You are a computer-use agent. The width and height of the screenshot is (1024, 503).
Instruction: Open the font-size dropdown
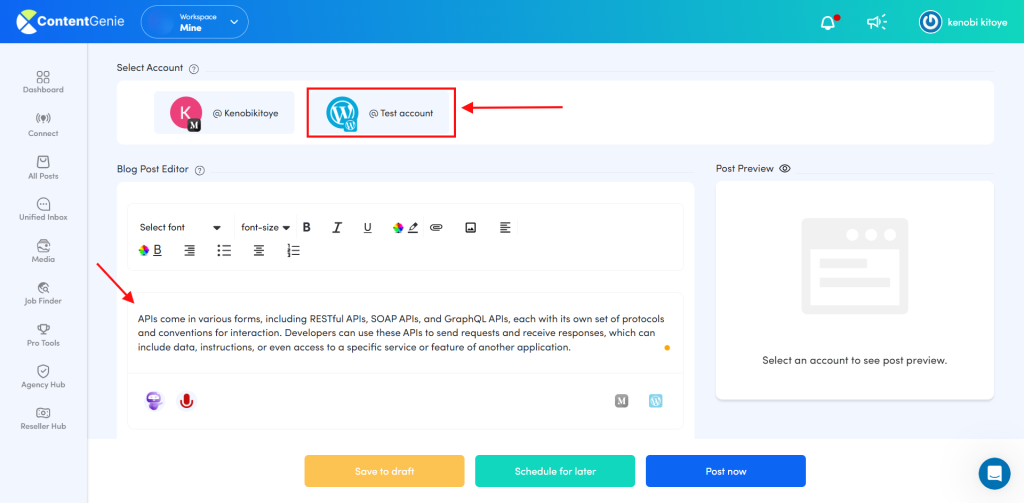pos(265,227)
